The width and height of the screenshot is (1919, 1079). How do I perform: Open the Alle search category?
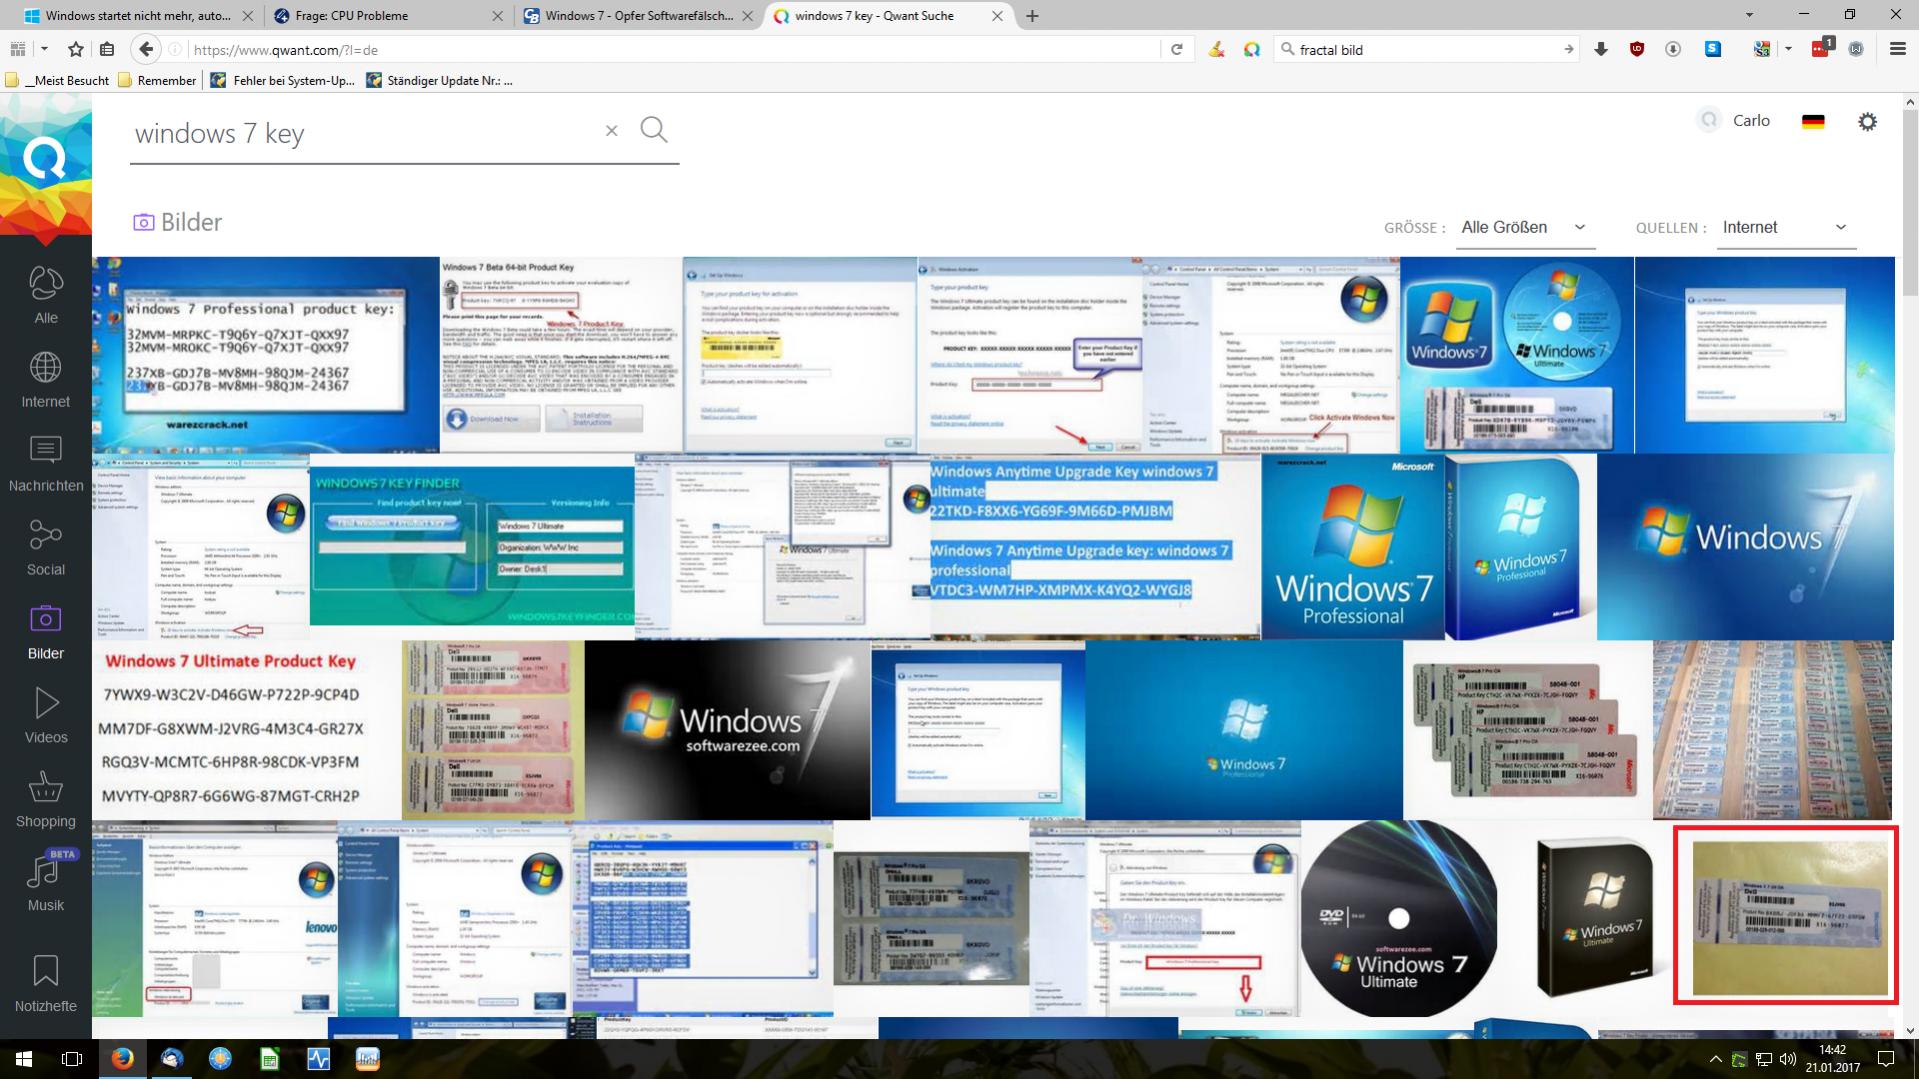pyautogui.click(x=45, y=296)
